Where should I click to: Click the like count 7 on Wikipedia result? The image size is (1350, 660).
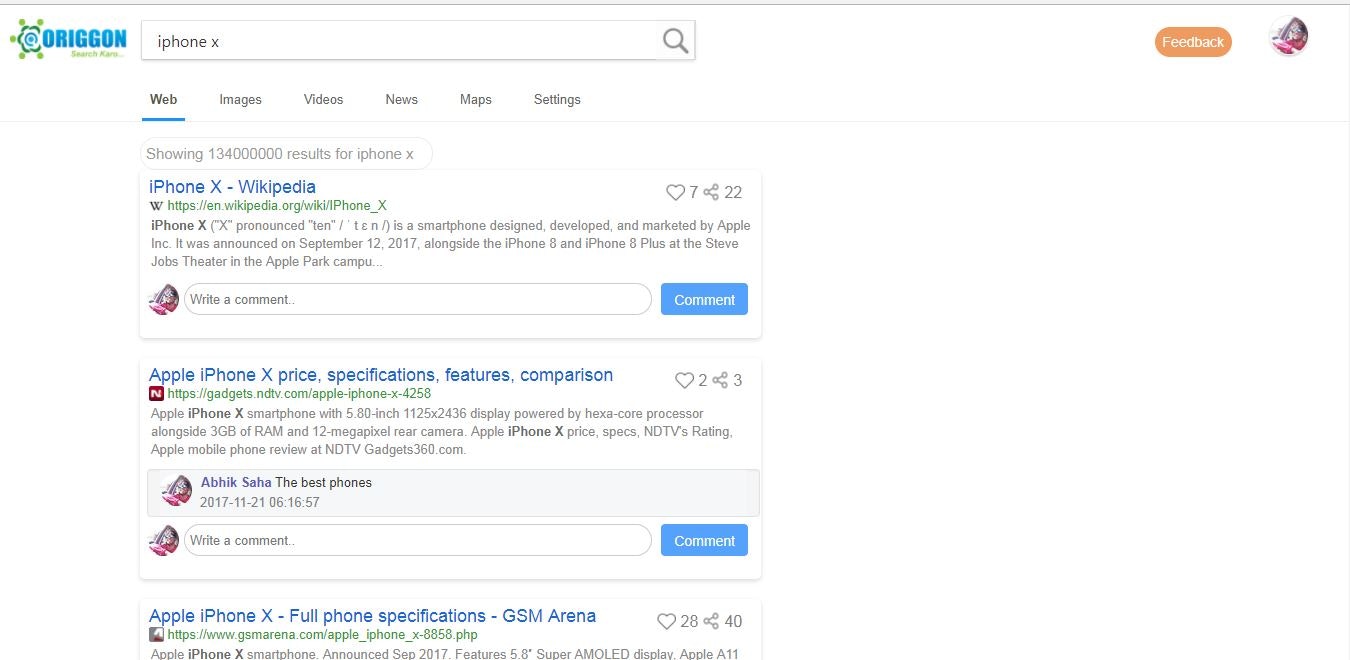pyautogui.click(x=694, y=192)
